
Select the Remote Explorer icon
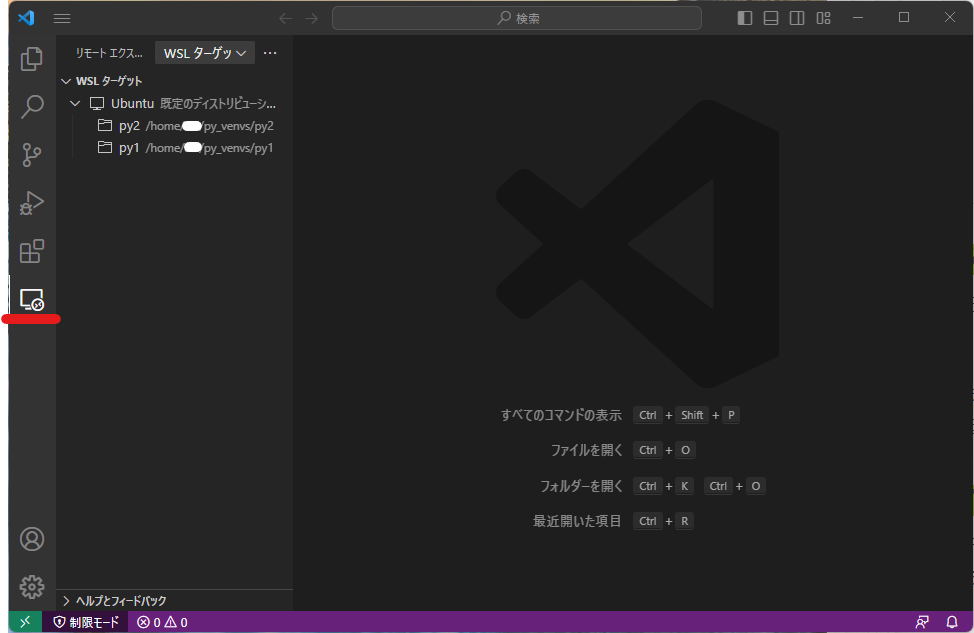coord(32,299)
